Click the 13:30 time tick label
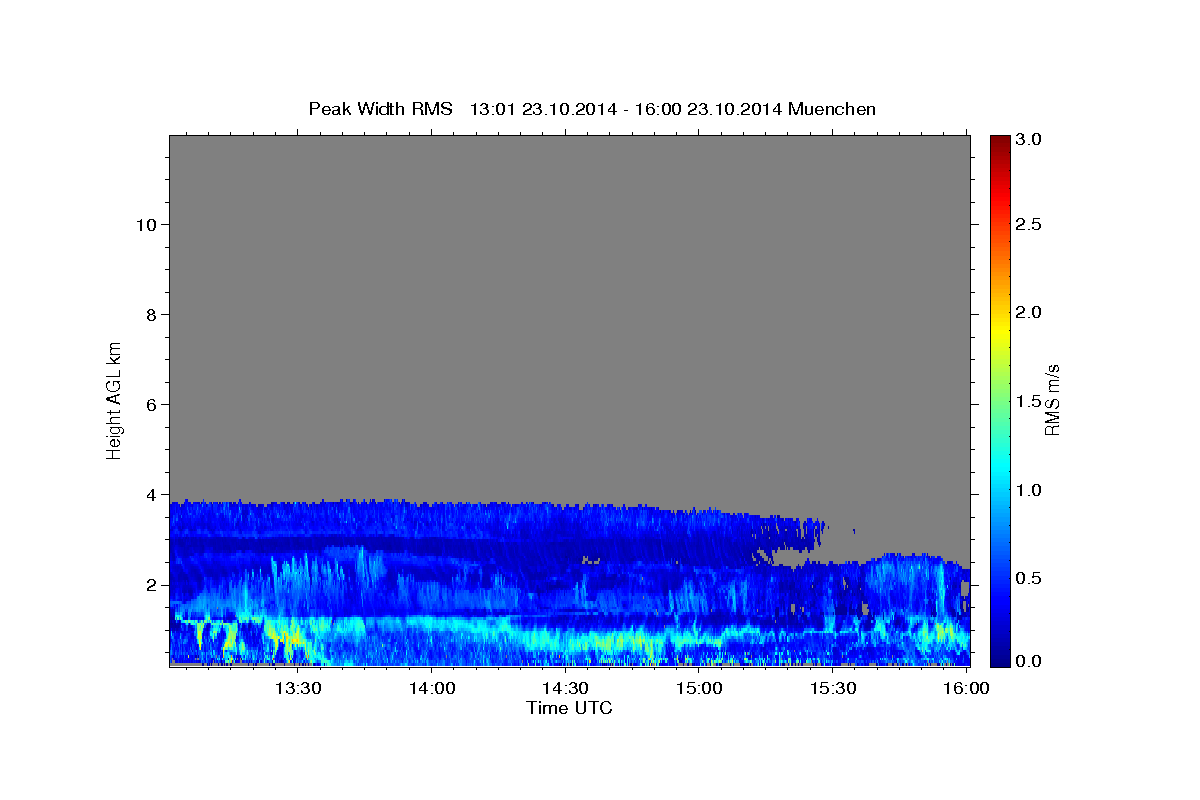This screenshot has width=1200, height=800. pos(298,688)
